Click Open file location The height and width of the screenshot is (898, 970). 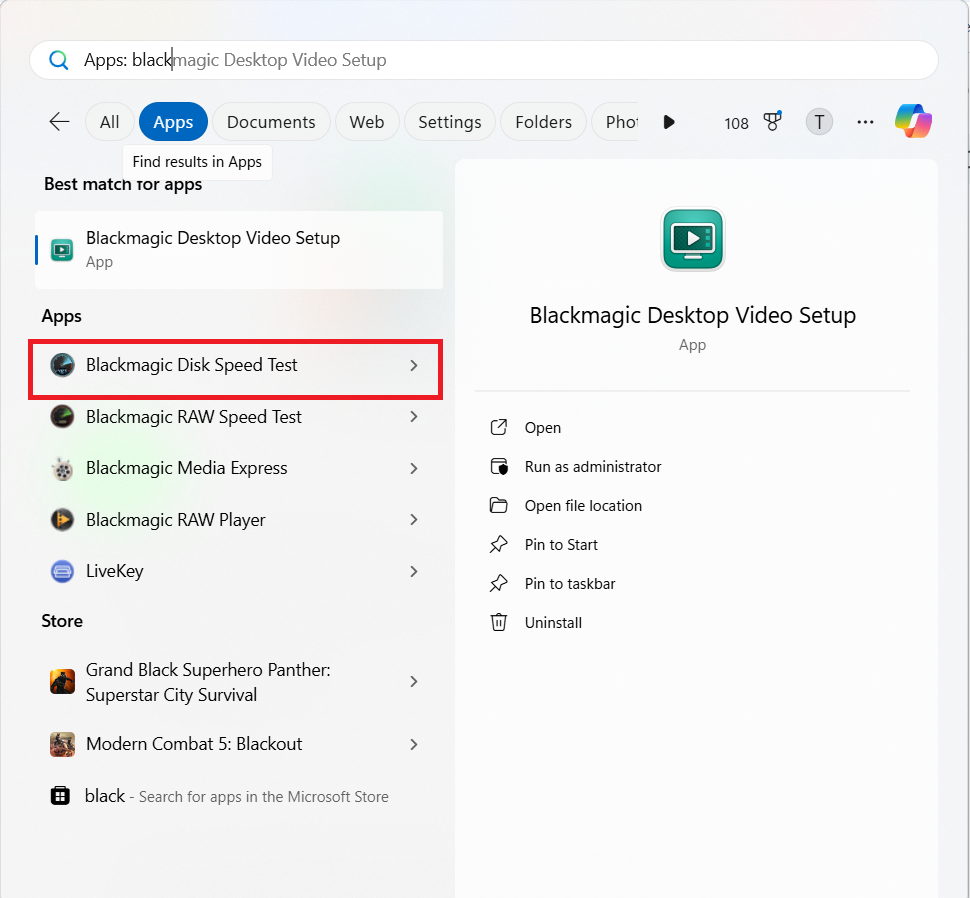(x=583, y=505)
